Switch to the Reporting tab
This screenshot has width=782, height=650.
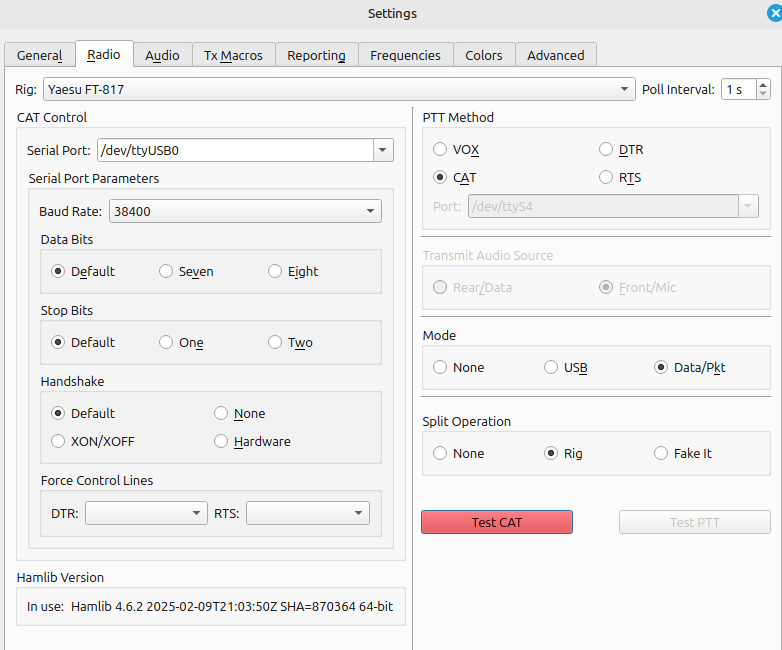[316, 55]
